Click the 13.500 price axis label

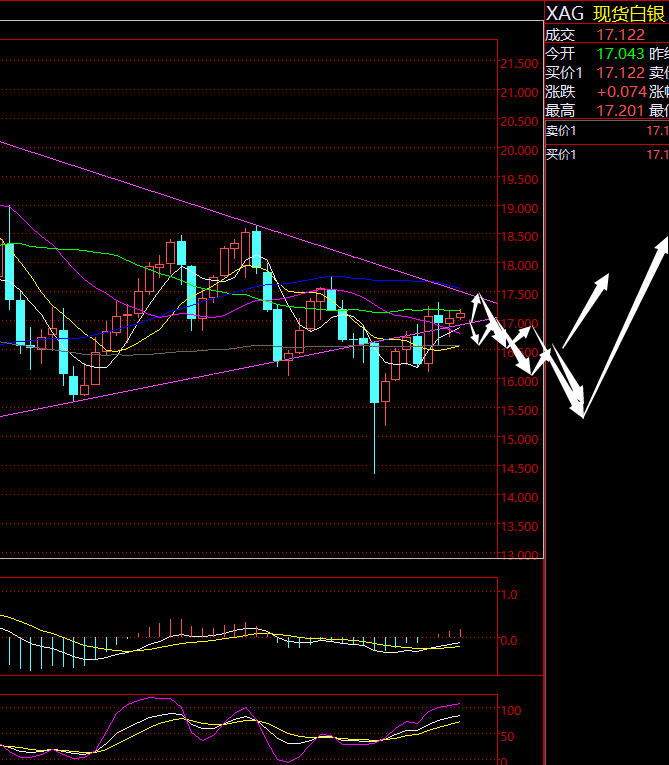coord(519,527)
